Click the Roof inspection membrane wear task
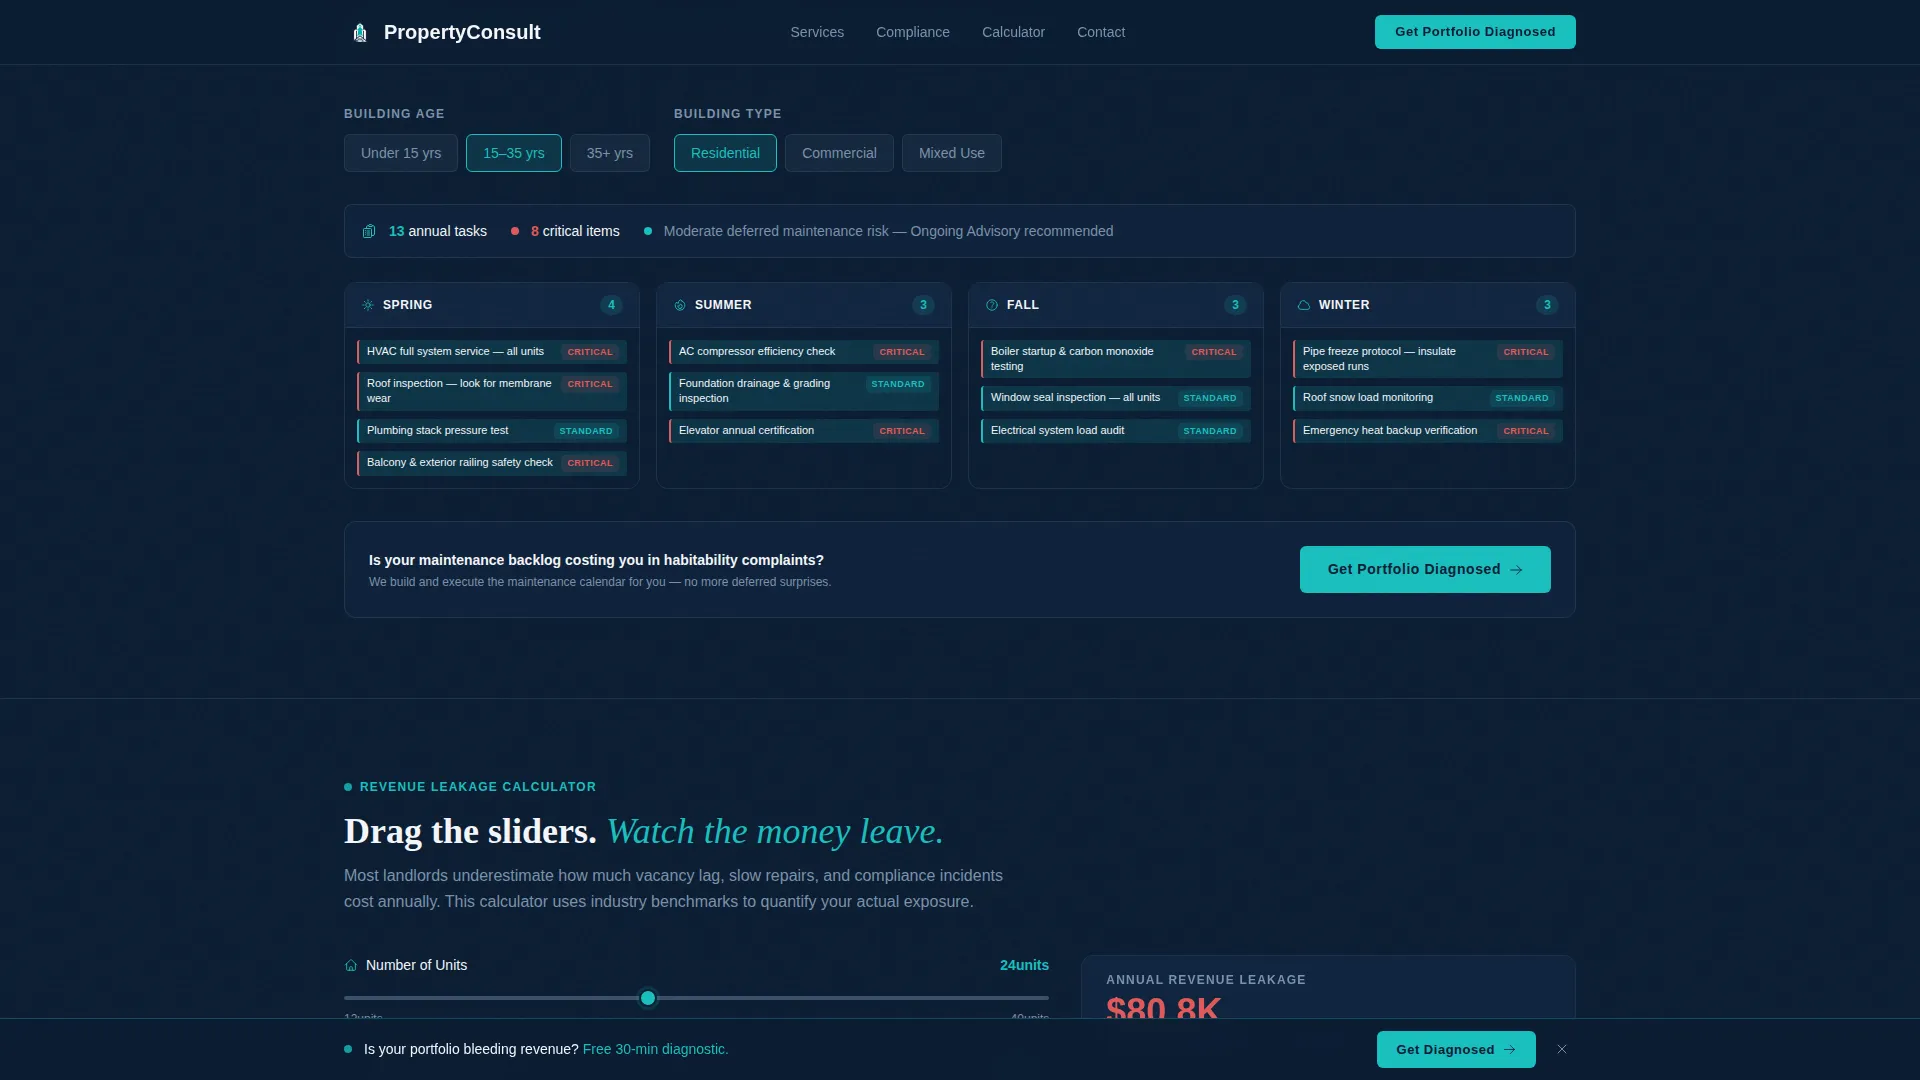1920x1080 pixels. click(492, 391)
